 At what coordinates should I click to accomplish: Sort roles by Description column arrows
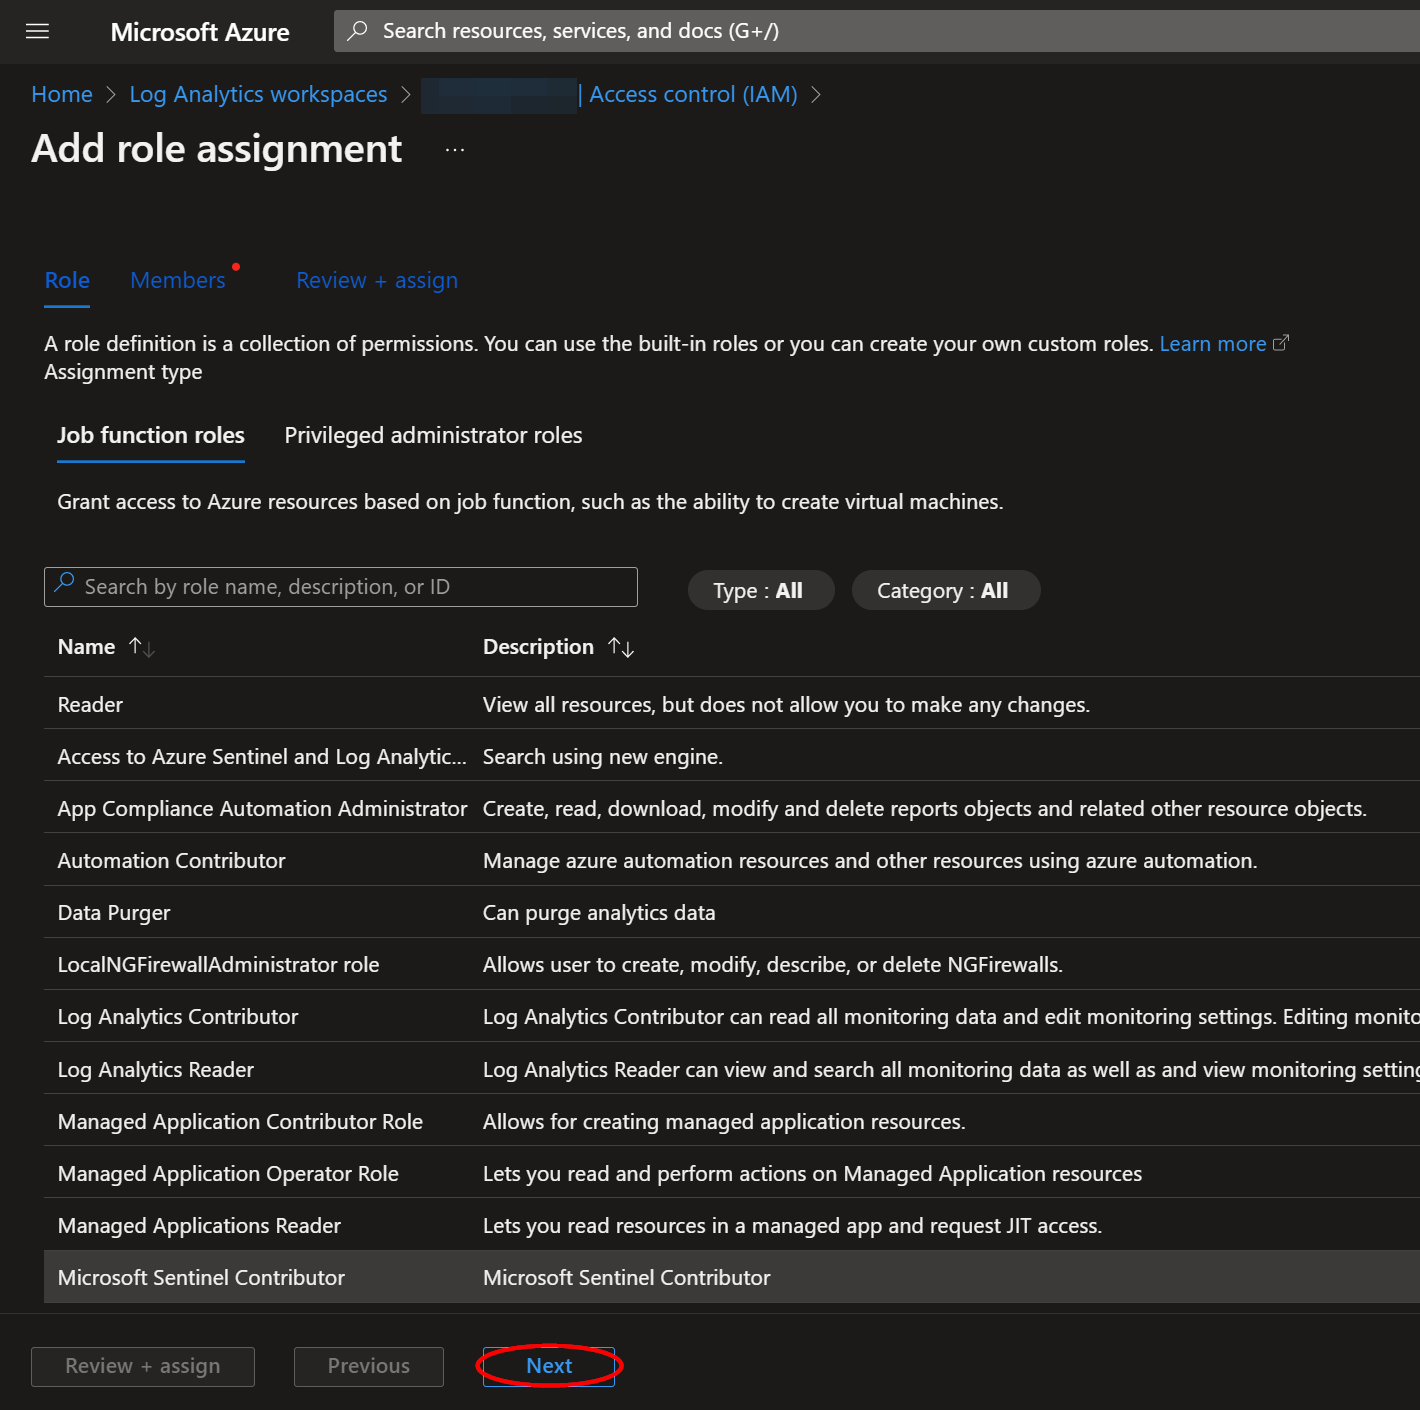coord(621,647)
